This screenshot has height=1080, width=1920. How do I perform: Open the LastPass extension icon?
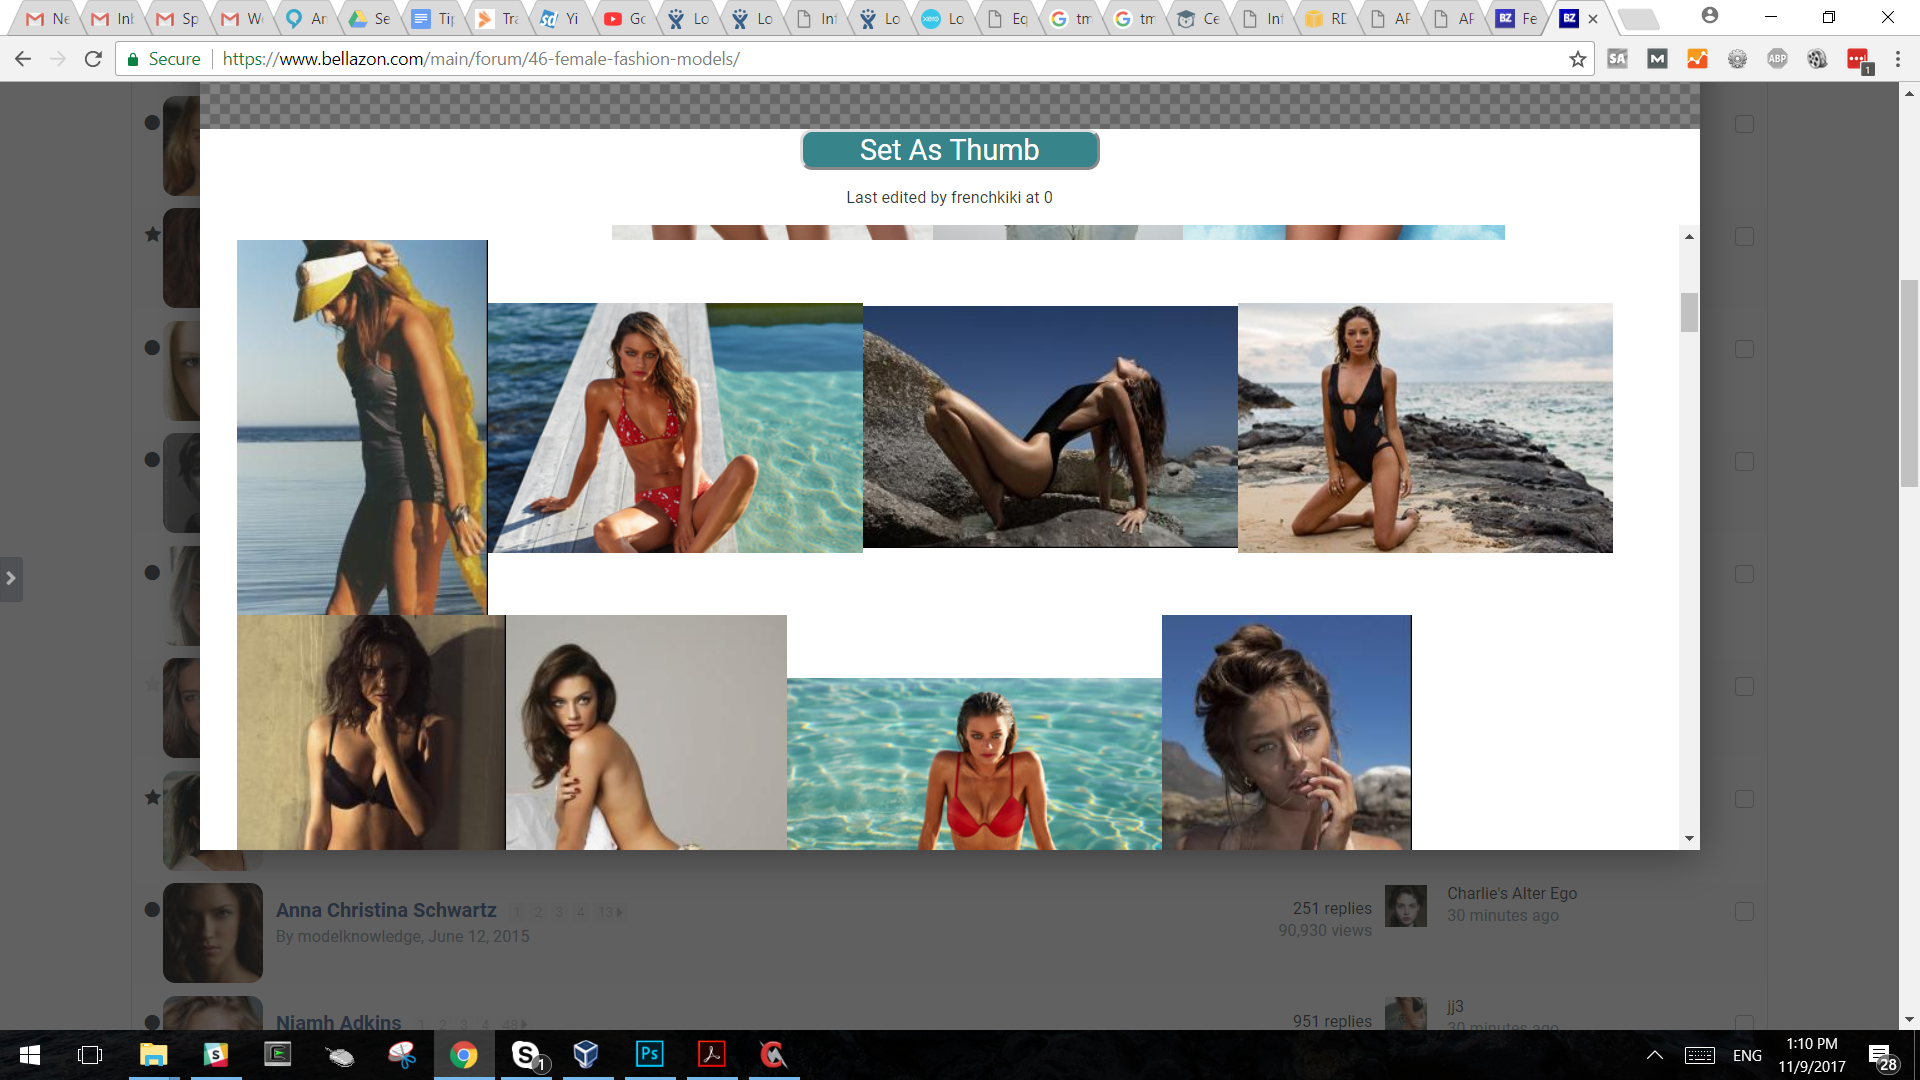click(x=1857, y=59)
